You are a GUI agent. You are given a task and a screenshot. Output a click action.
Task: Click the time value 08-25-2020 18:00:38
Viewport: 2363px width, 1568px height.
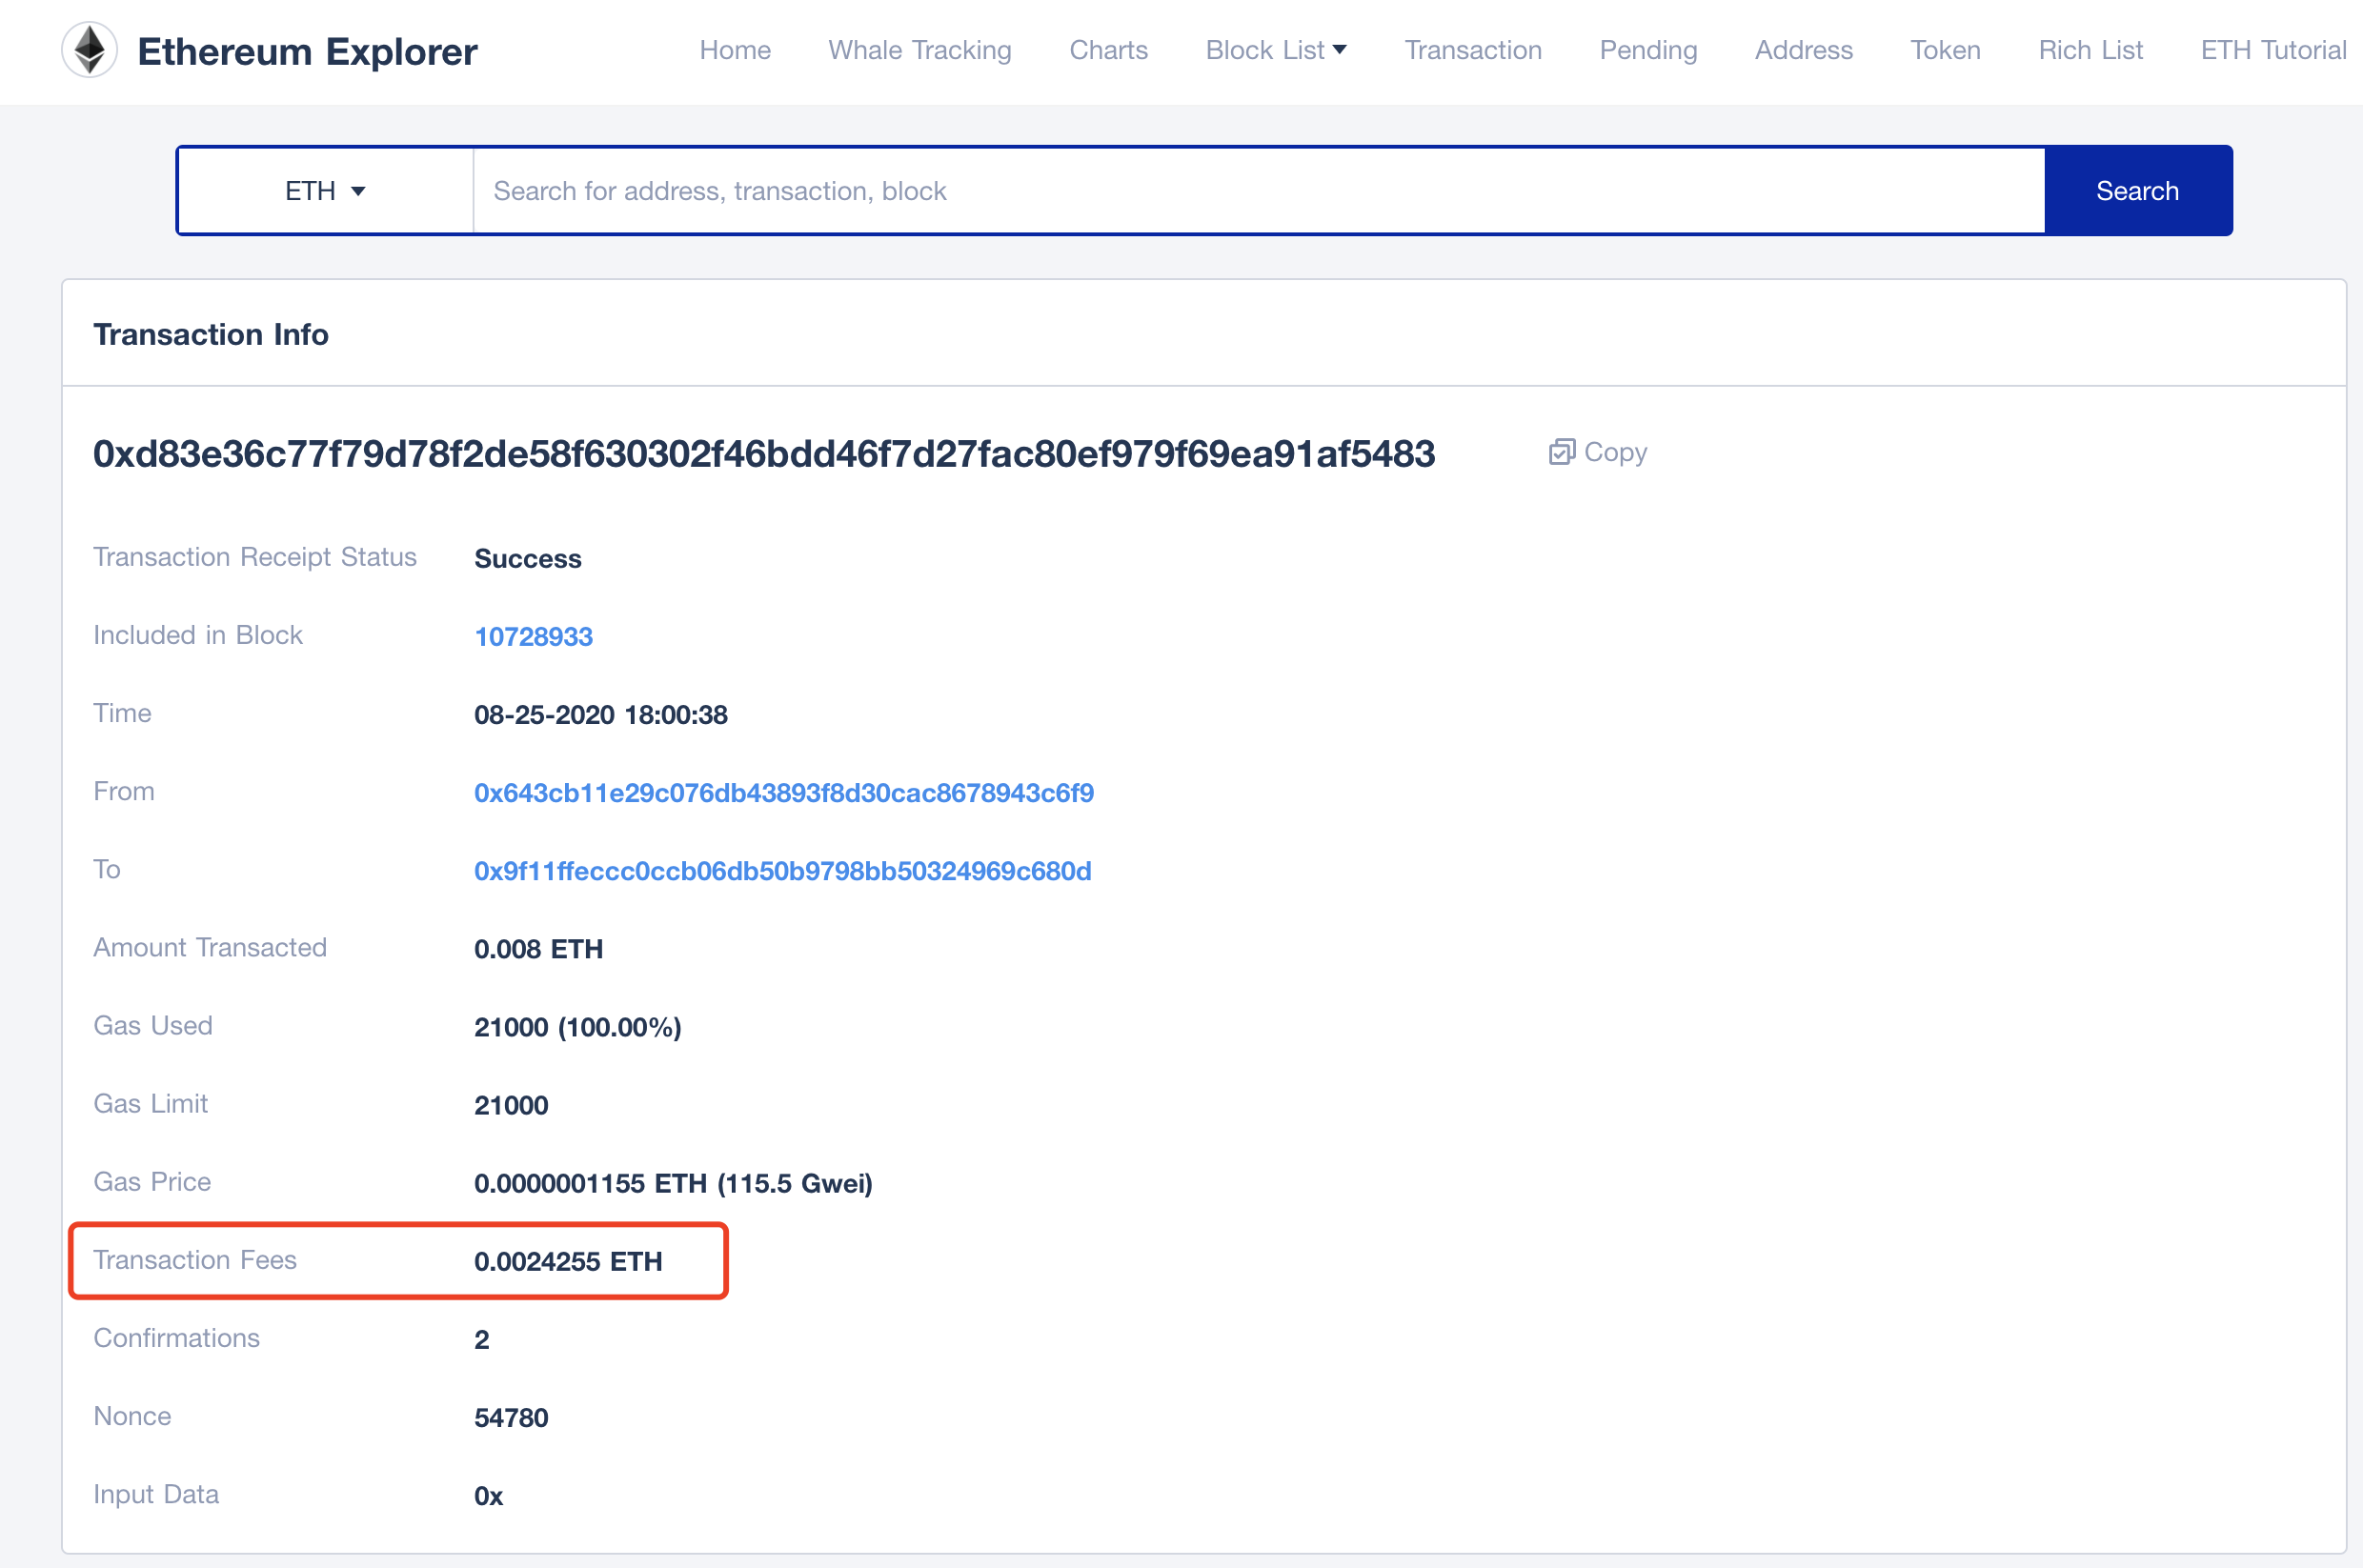601,714
